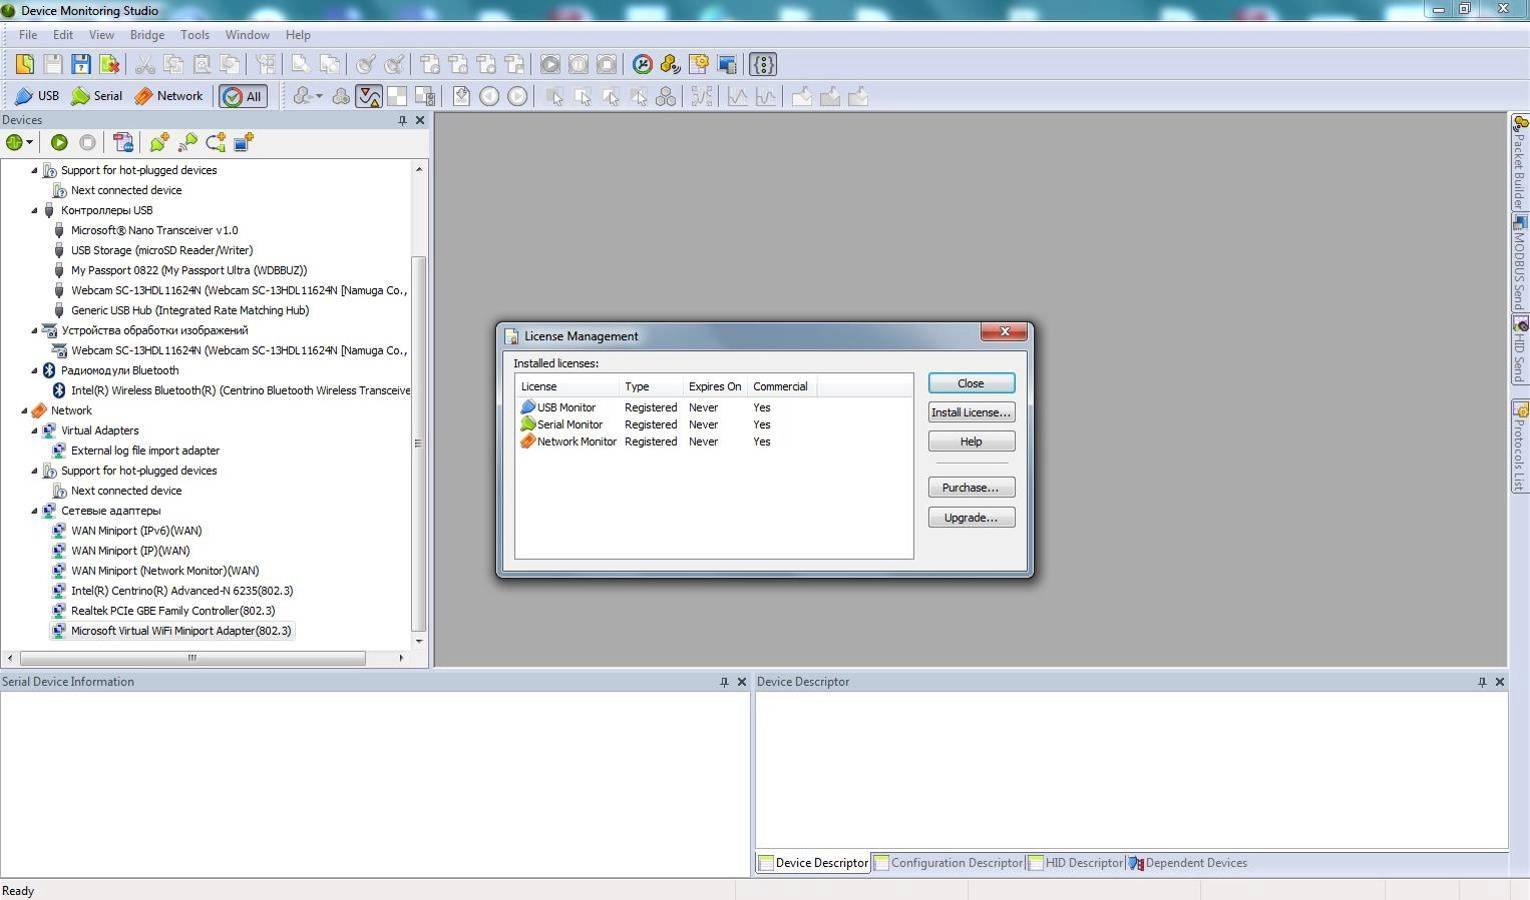This screenshot has width=1530, height=900.
Task: Toggle pin on Serial Device Information panel
Action: pyautogui.click(x=724, y=682)
